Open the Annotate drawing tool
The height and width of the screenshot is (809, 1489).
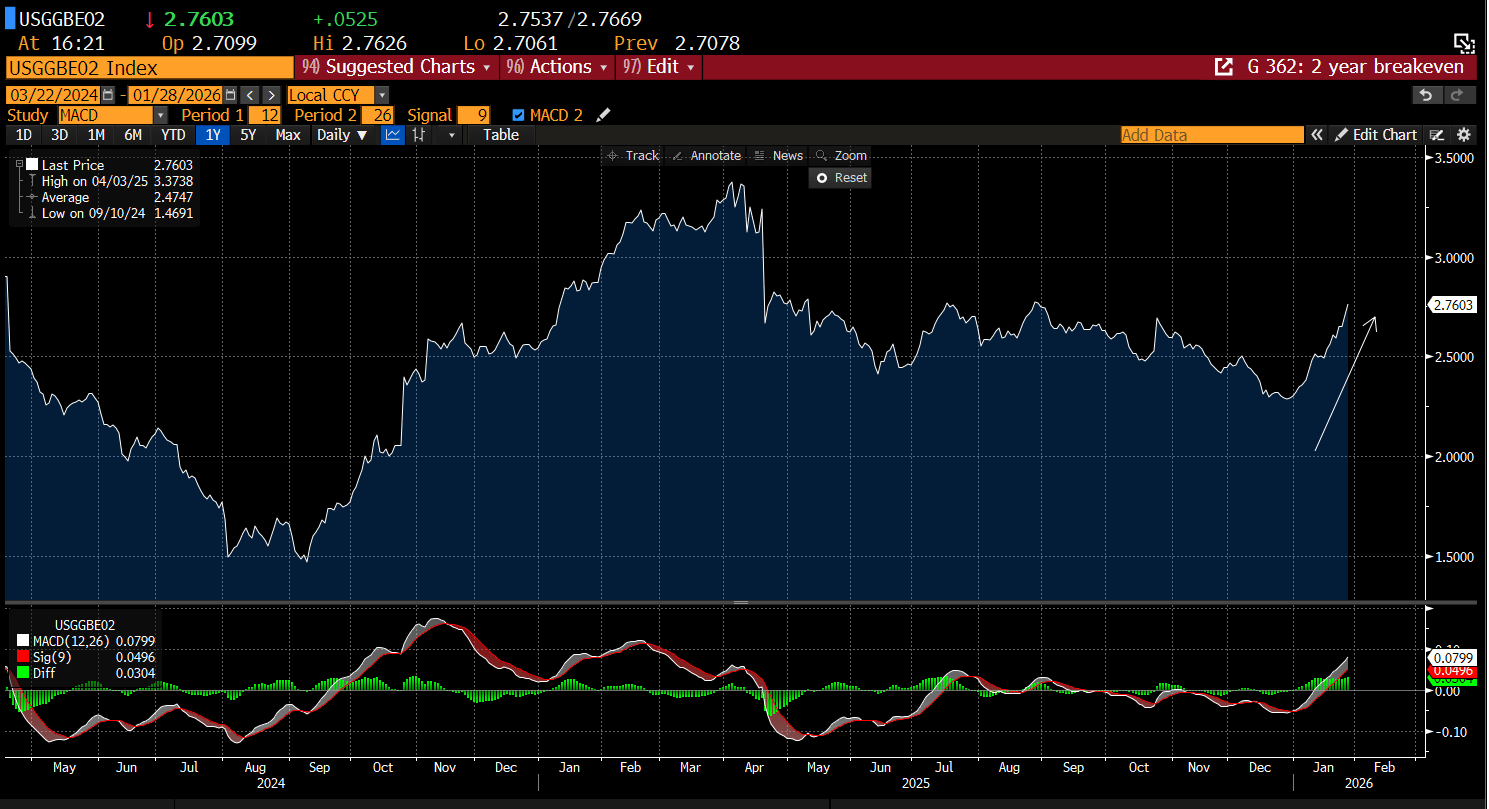[x=706, y=156]
